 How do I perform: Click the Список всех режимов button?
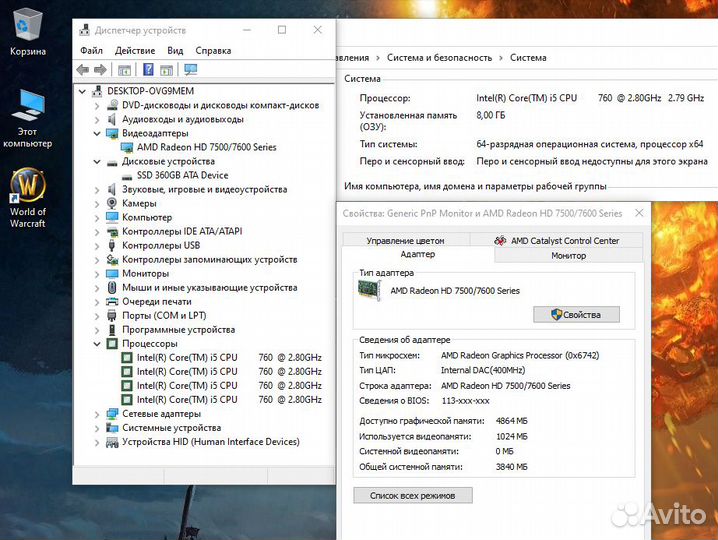tap(413, 495)
